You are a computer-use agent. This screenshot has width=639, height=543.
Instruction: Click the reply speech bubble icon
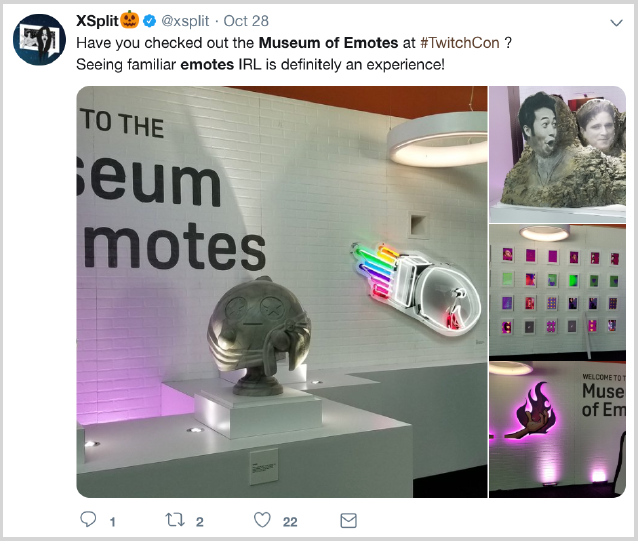(x=88, y=519)
